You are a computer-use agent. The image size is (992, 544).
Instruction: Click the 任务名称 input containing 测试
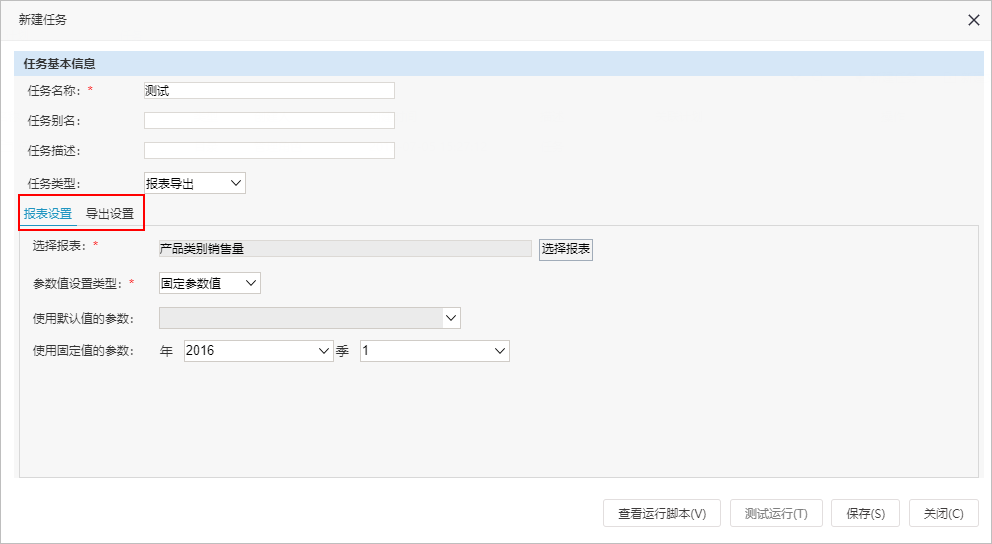[x=269, y=90]
